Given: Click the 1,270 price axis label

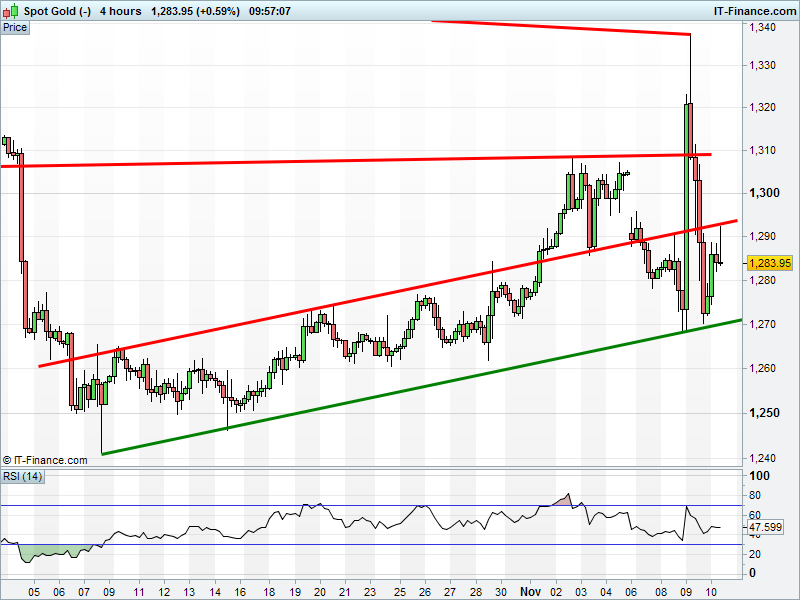Looking at the screenshot, I should [x=762, y=324].
